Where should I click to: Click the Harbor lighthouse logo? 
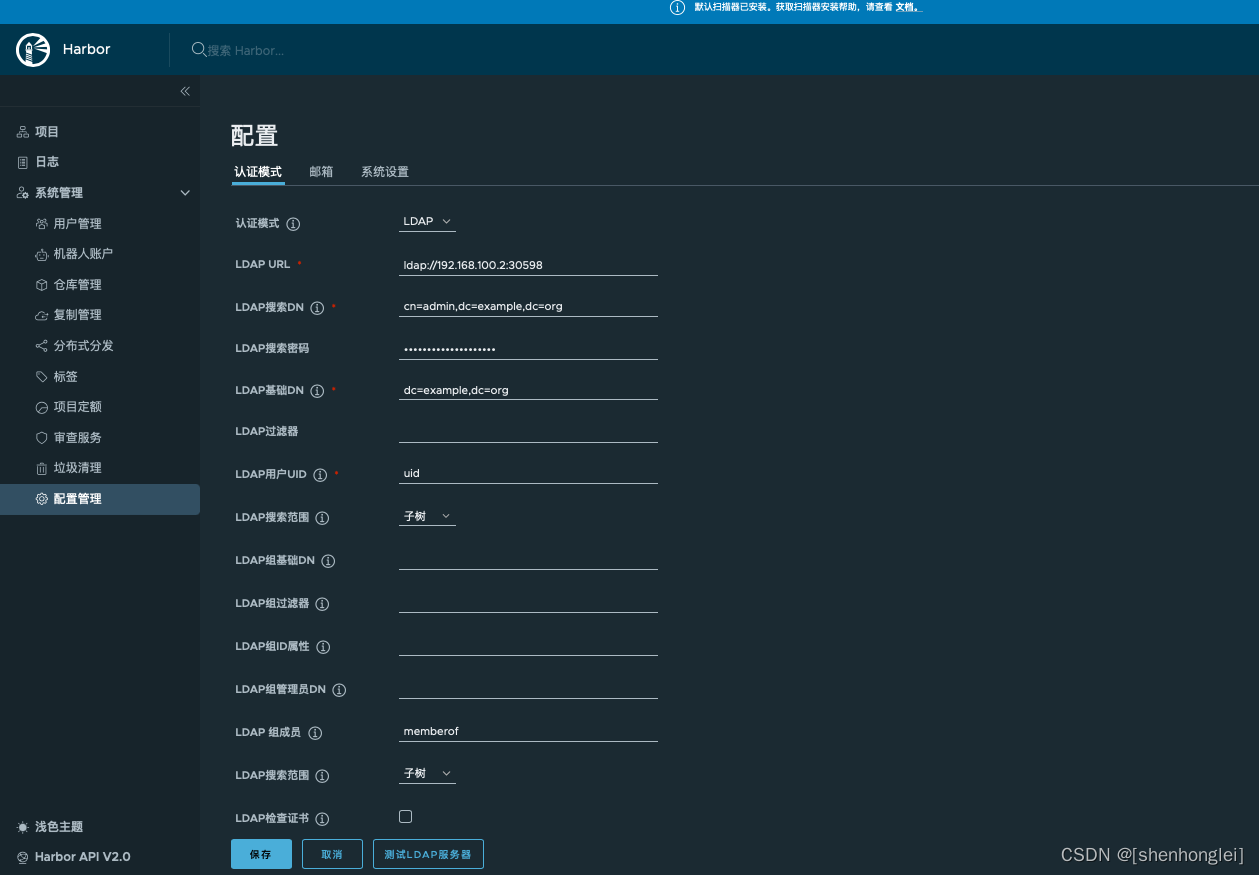pyautogui.click(x=33, y=50)
